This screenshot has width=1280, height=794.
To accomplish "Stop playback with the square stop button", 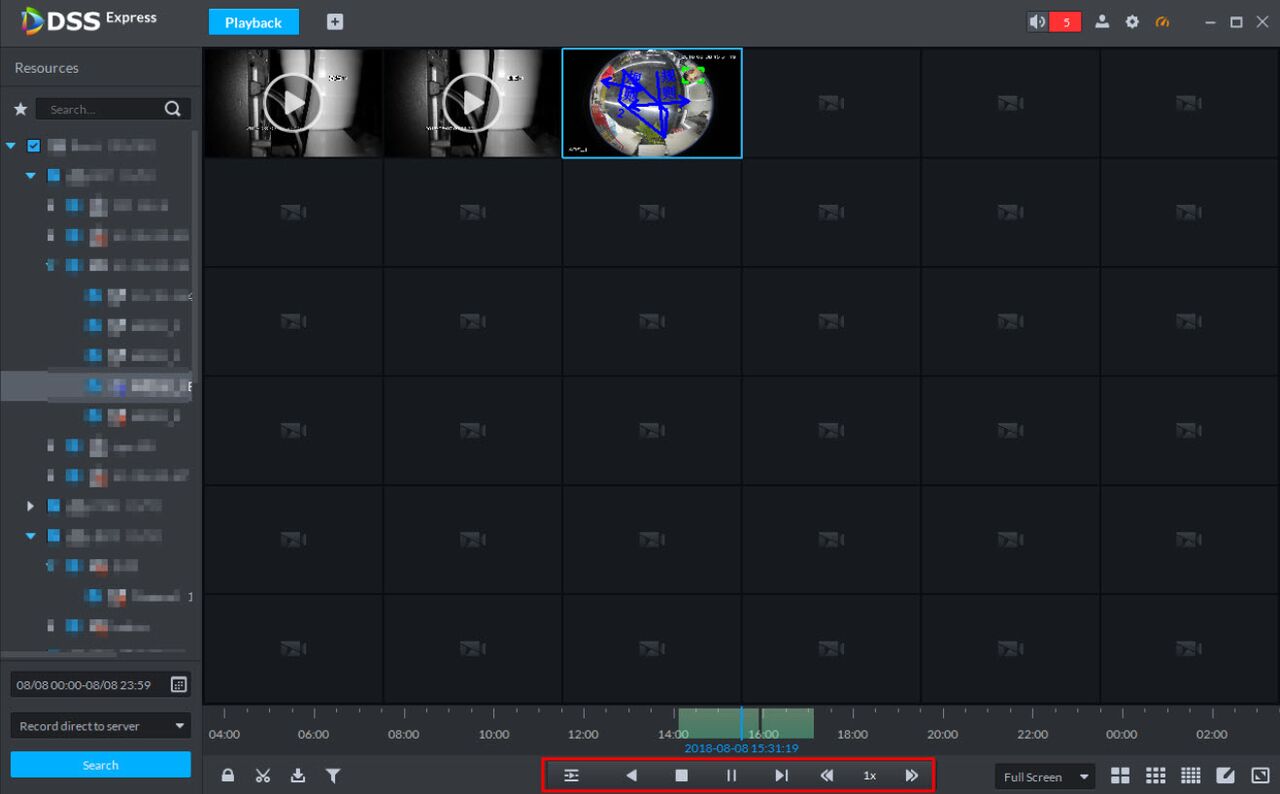I will click(x=681, y=775).
